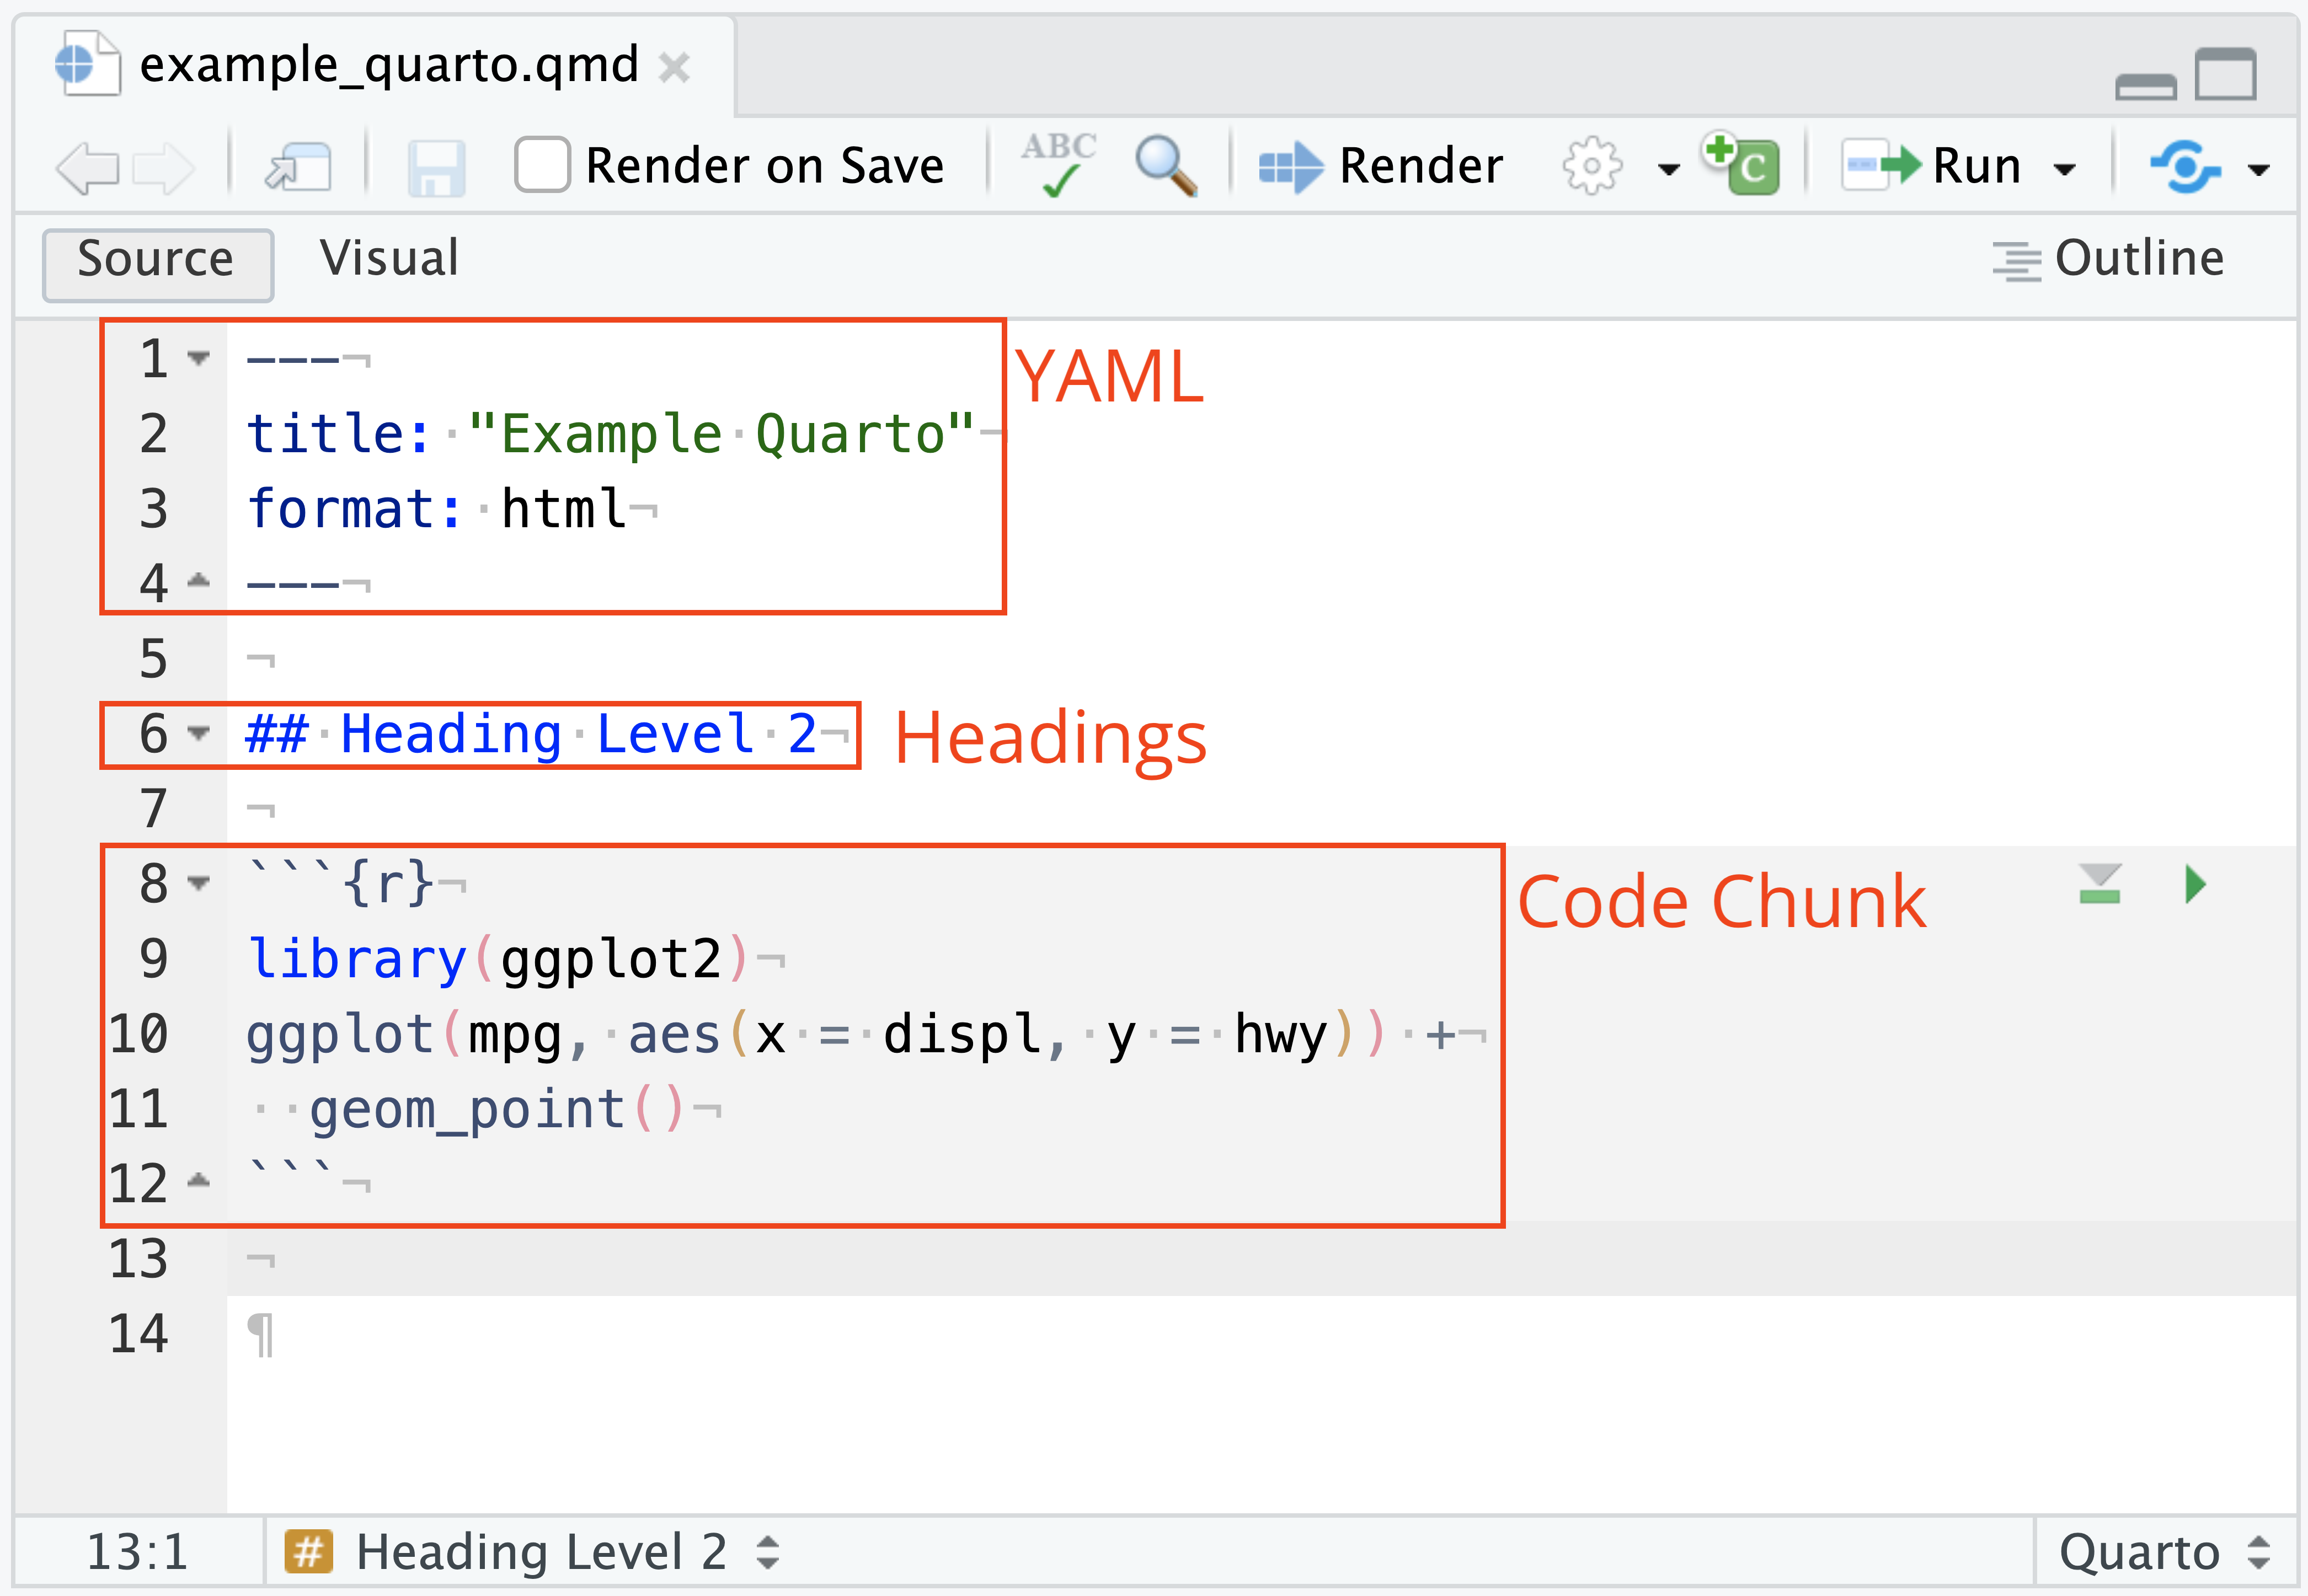This screenshot has width=2308, height=1596.
Task: Minimize the source pane
Action: [2145, 87]
